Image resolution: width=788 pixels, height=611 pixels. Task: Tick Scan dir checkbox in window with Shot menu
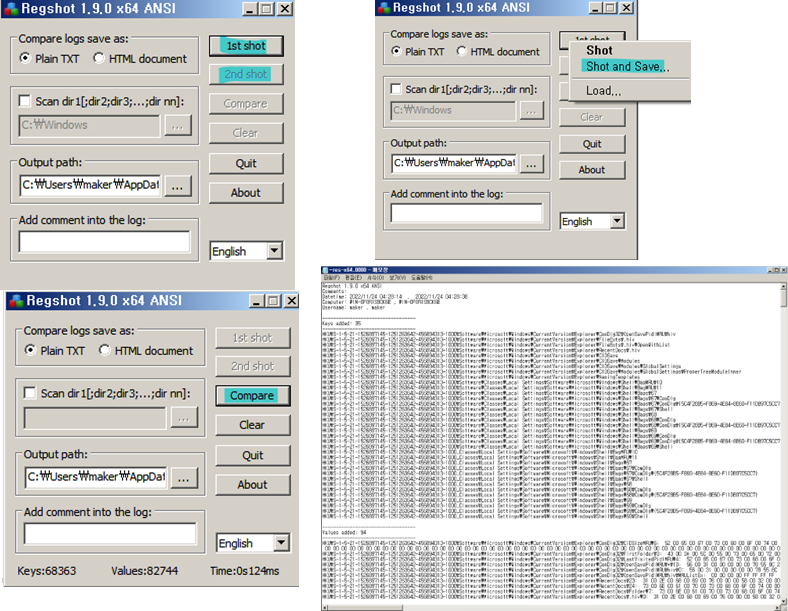pyautogui.click(x=396, y=89)
